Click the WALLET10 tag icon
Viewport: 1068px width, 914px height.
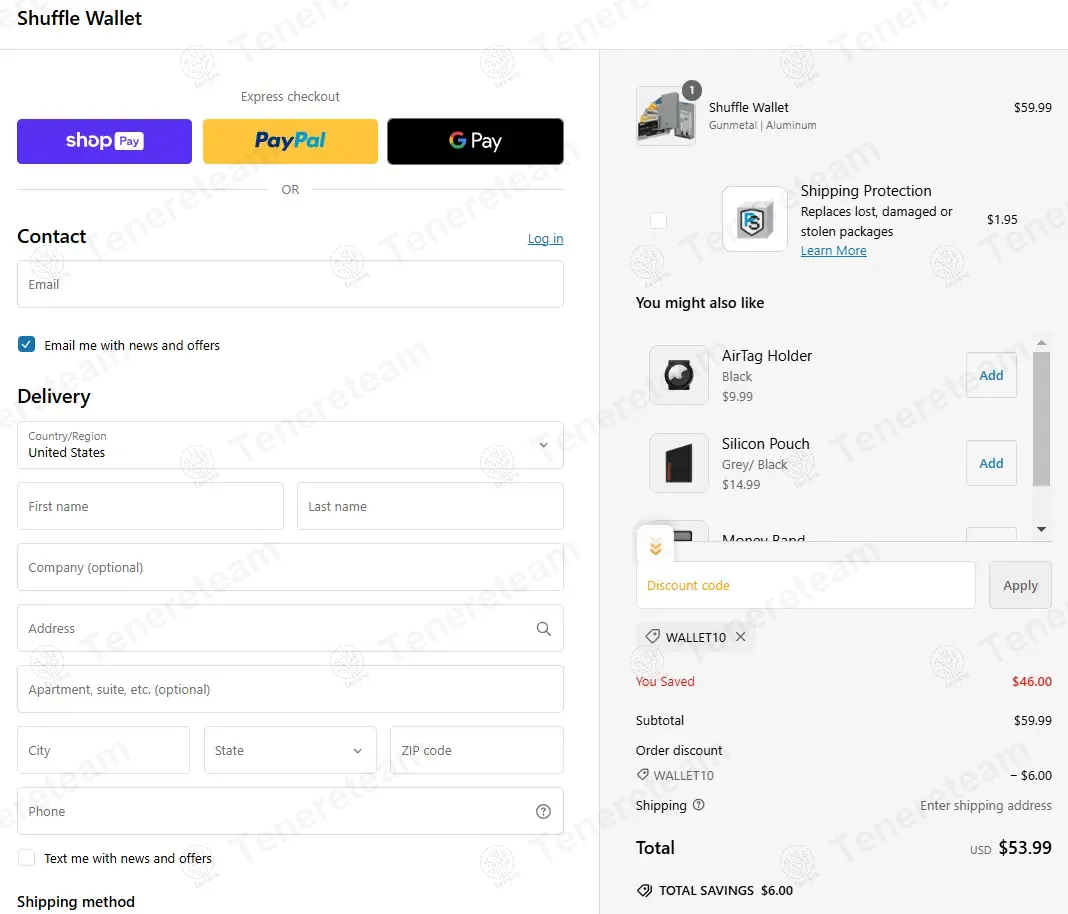tap(652, 637)
